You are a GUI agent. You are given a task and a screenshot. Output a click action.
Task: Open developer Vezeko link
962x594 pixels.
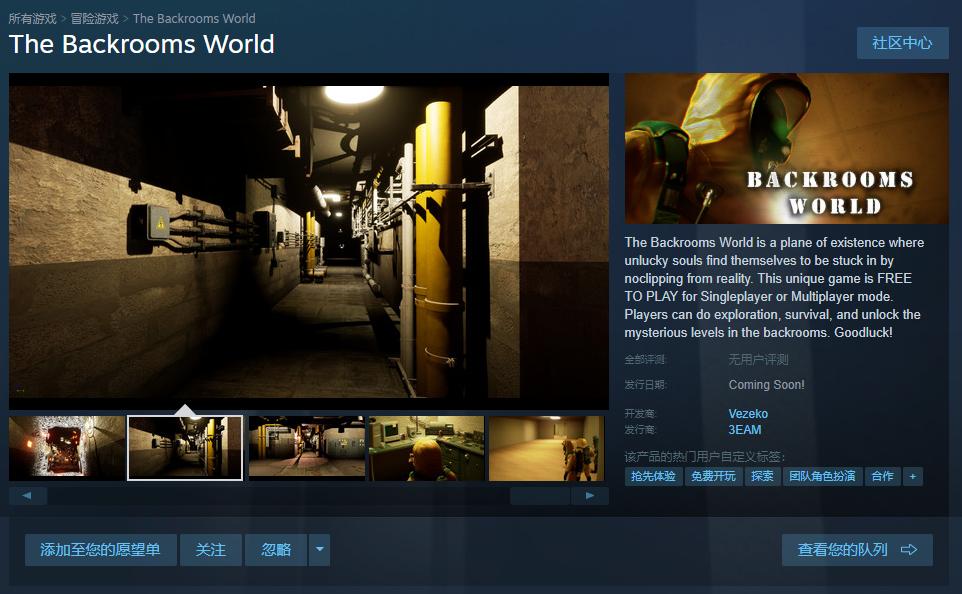(x=748, y=414)
